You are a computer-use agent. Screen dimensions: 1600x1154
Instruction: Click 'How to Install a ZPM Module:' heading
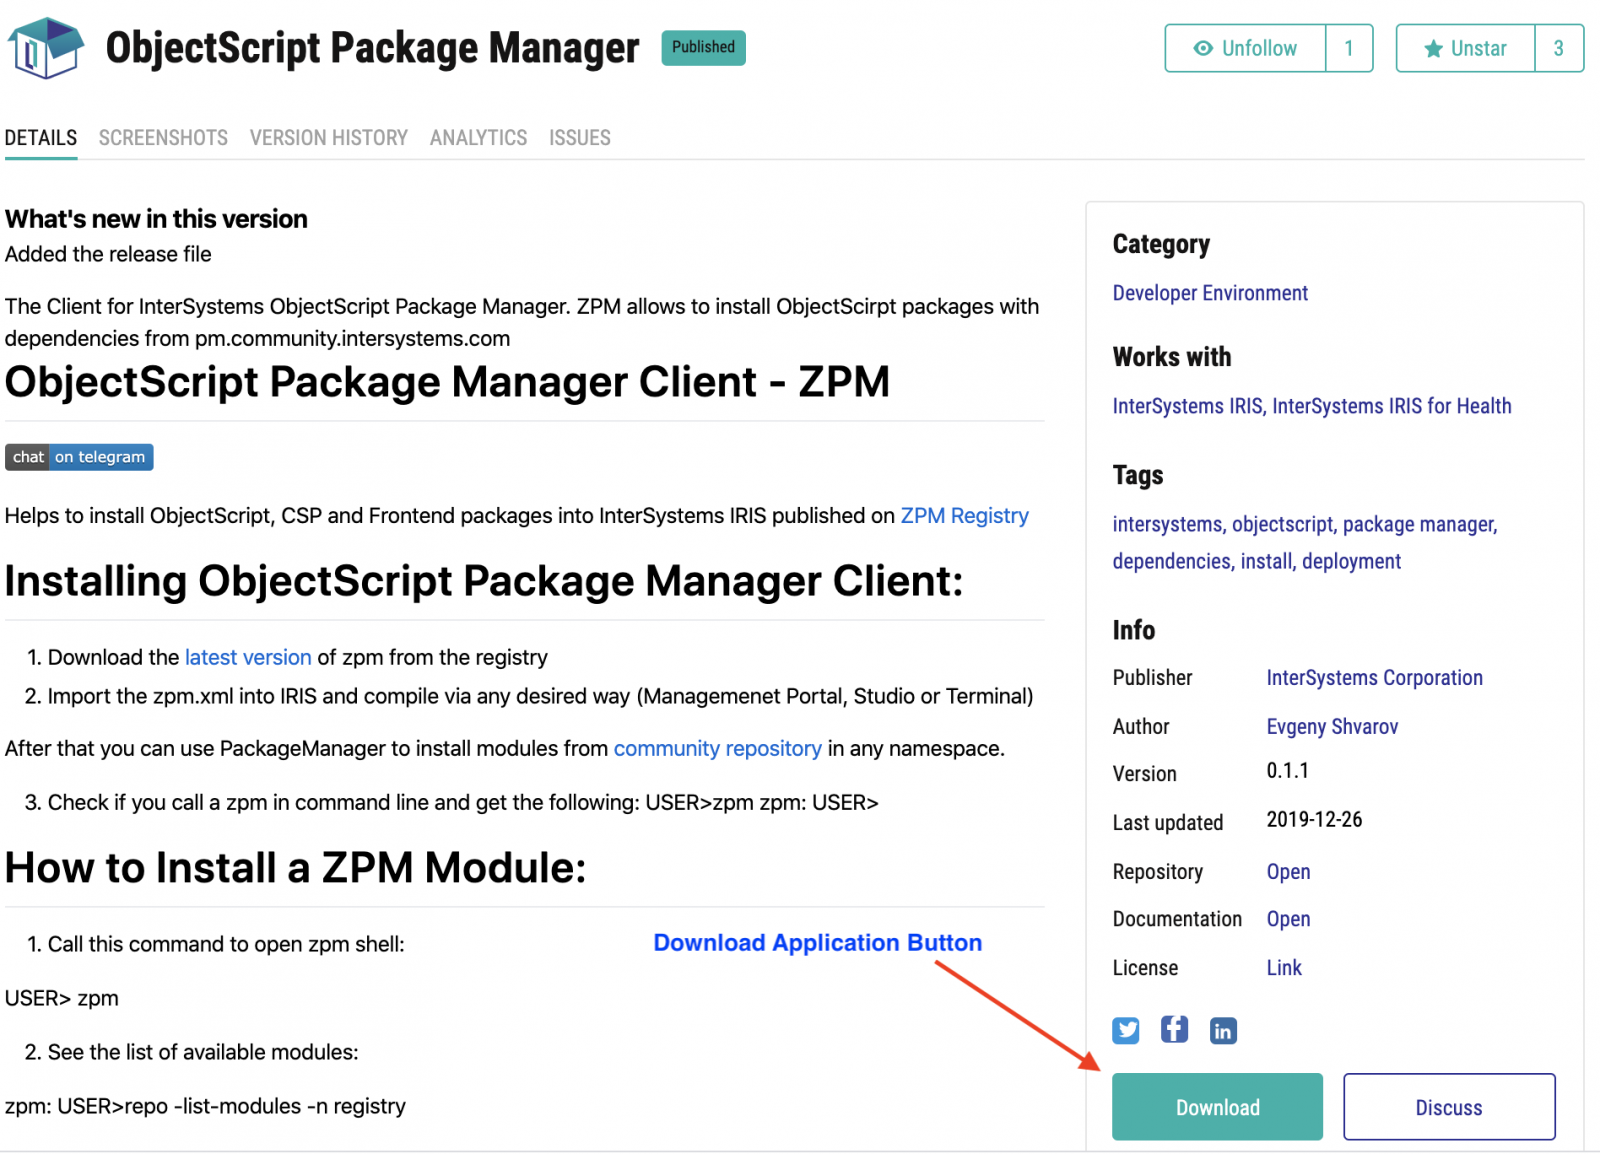point(295,868)
